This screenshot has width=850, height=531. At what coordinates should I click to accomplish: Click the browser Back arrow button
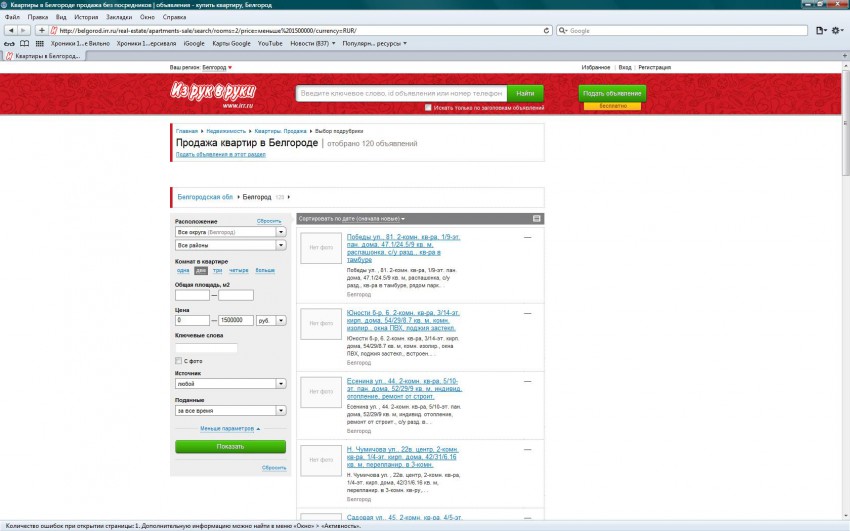(11, 30)
